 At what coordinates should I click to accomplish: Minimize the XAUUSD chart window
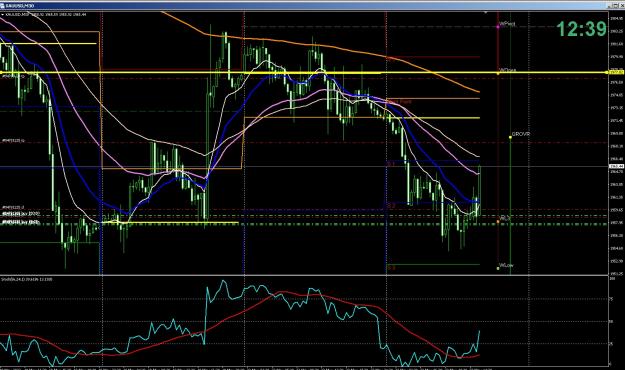tap(609, 6)
